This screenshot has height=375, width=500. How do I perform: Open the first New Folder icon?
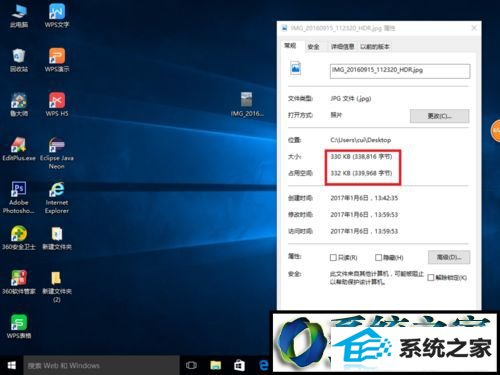click(57, 238)
